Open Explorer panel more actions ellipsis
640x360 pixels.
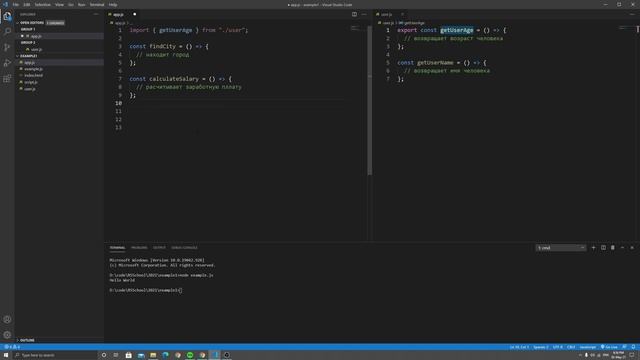coord(96,14)
